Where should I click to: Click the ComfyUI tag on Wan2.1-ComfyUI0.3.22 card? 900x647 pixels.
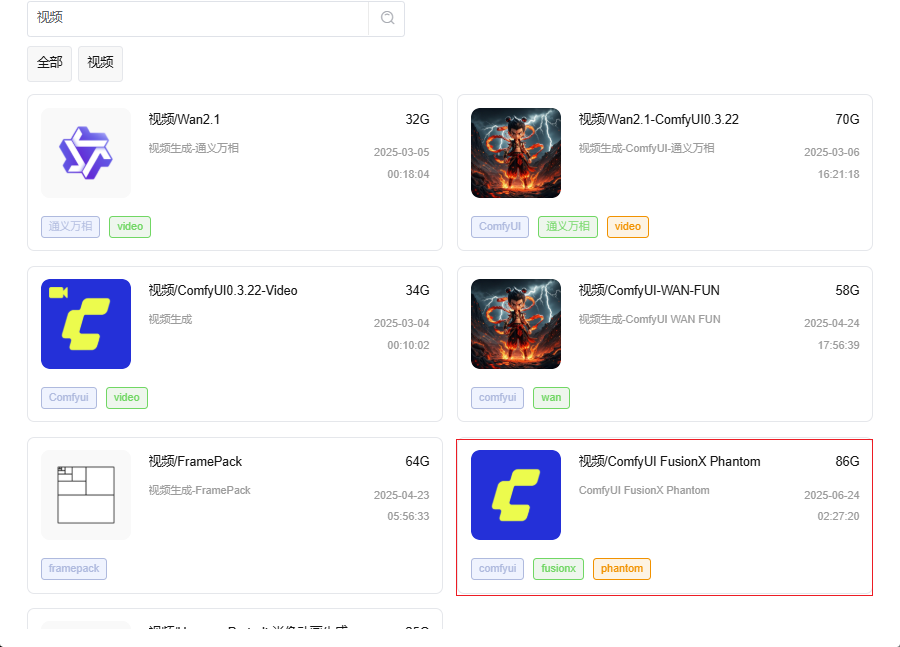point(500,227)
